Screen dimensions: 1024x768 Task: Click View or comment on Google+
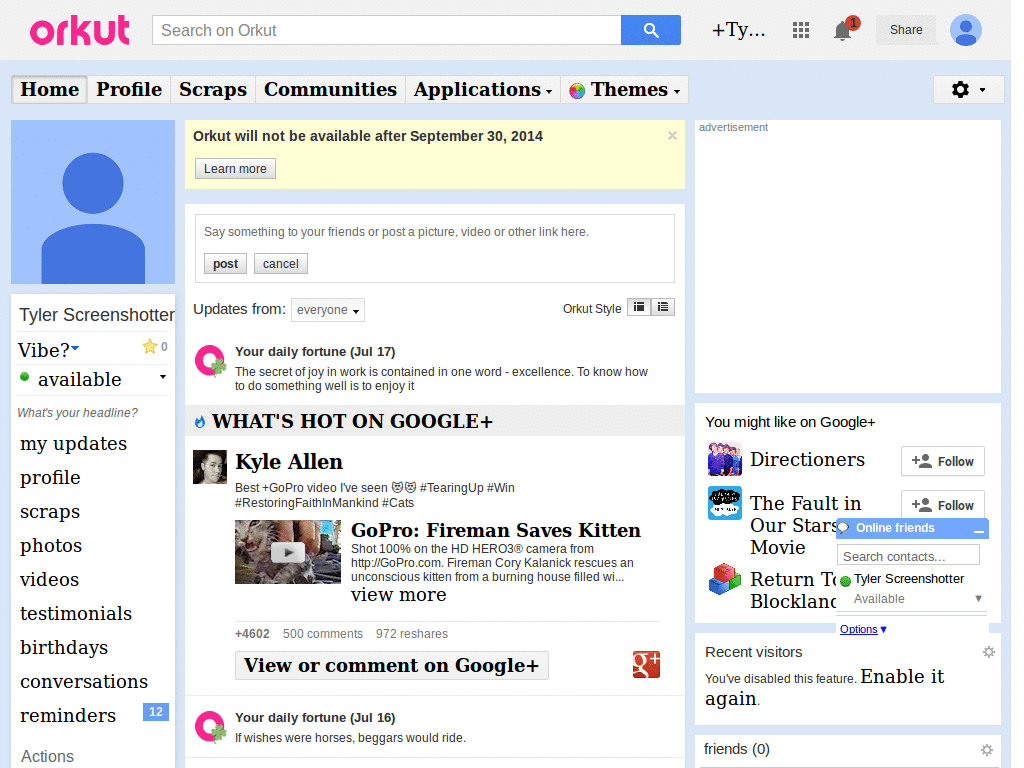pyautogui.click(x=392, y=665)
